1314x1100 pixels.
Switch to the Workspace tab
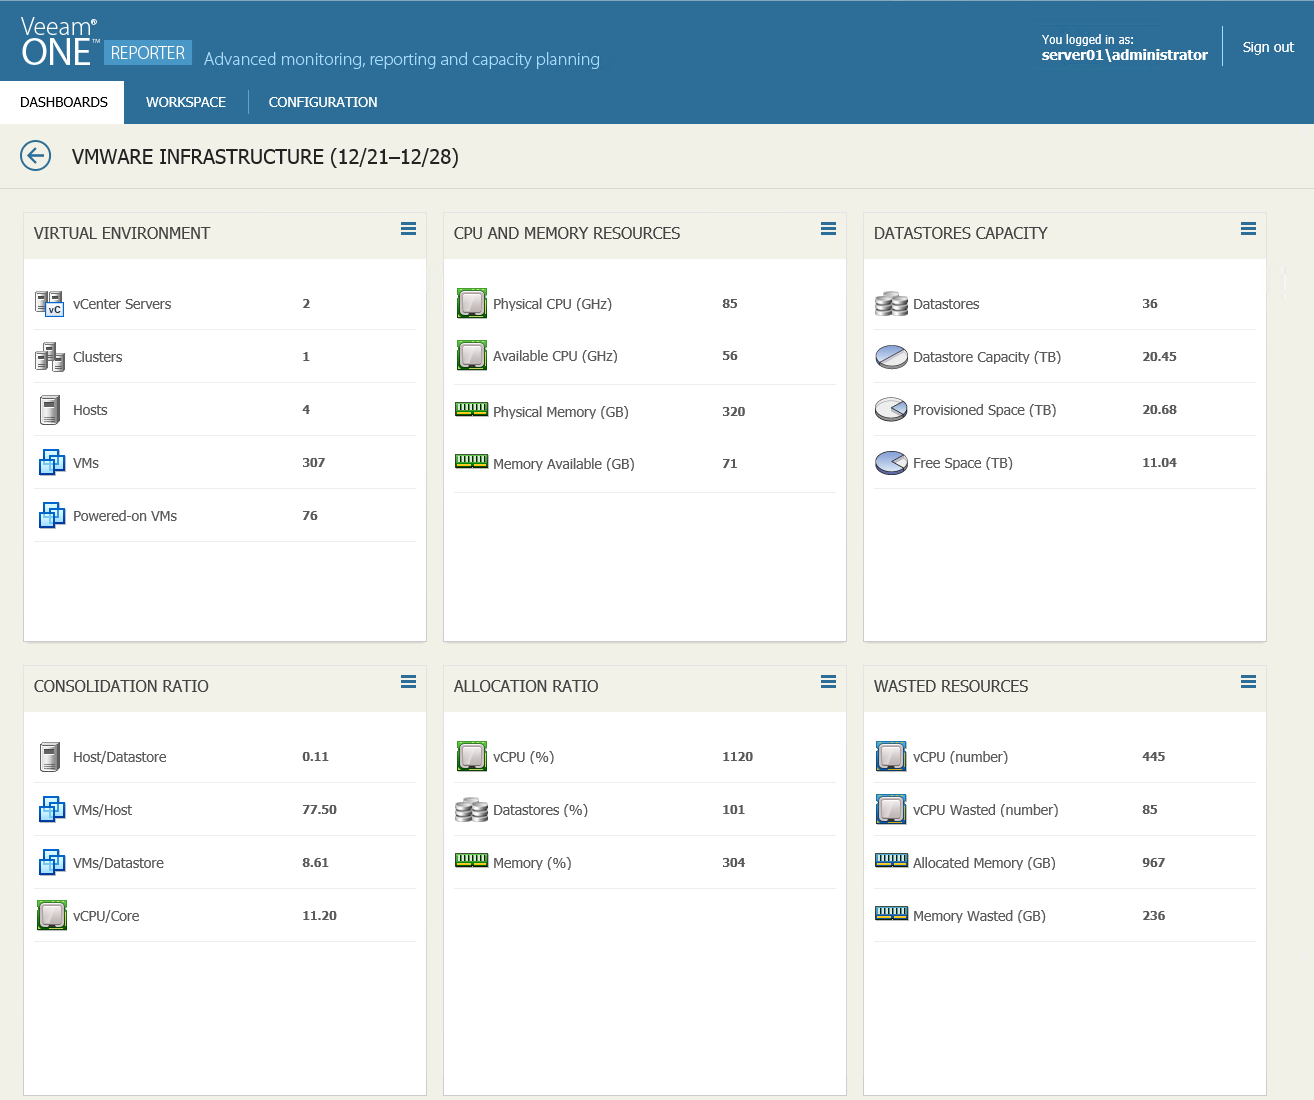coord(186,102)
